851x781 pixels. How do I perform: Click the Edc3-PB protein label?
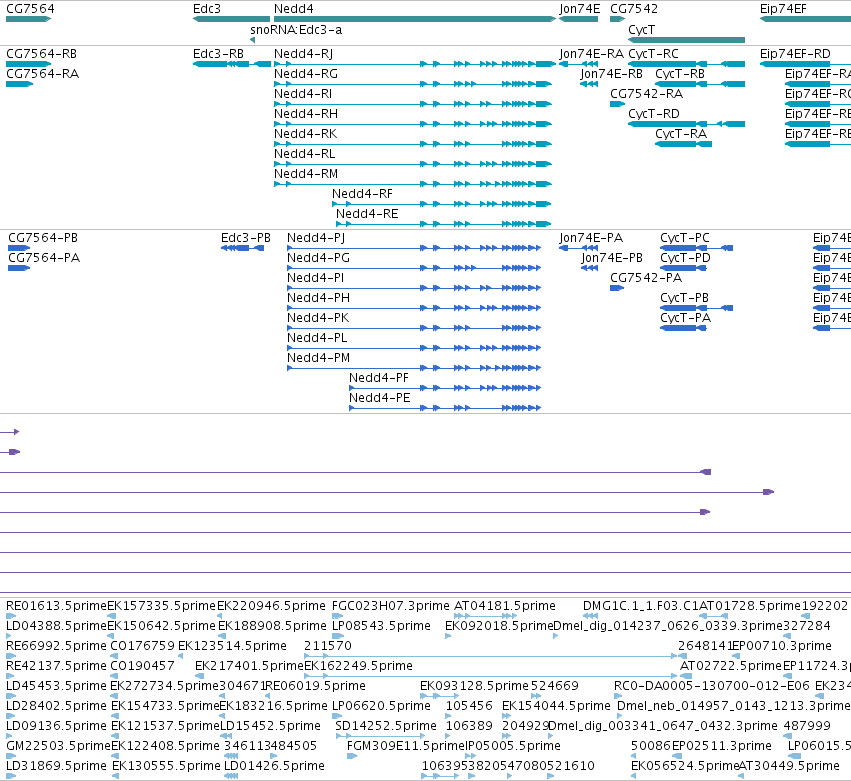[246, 238]
